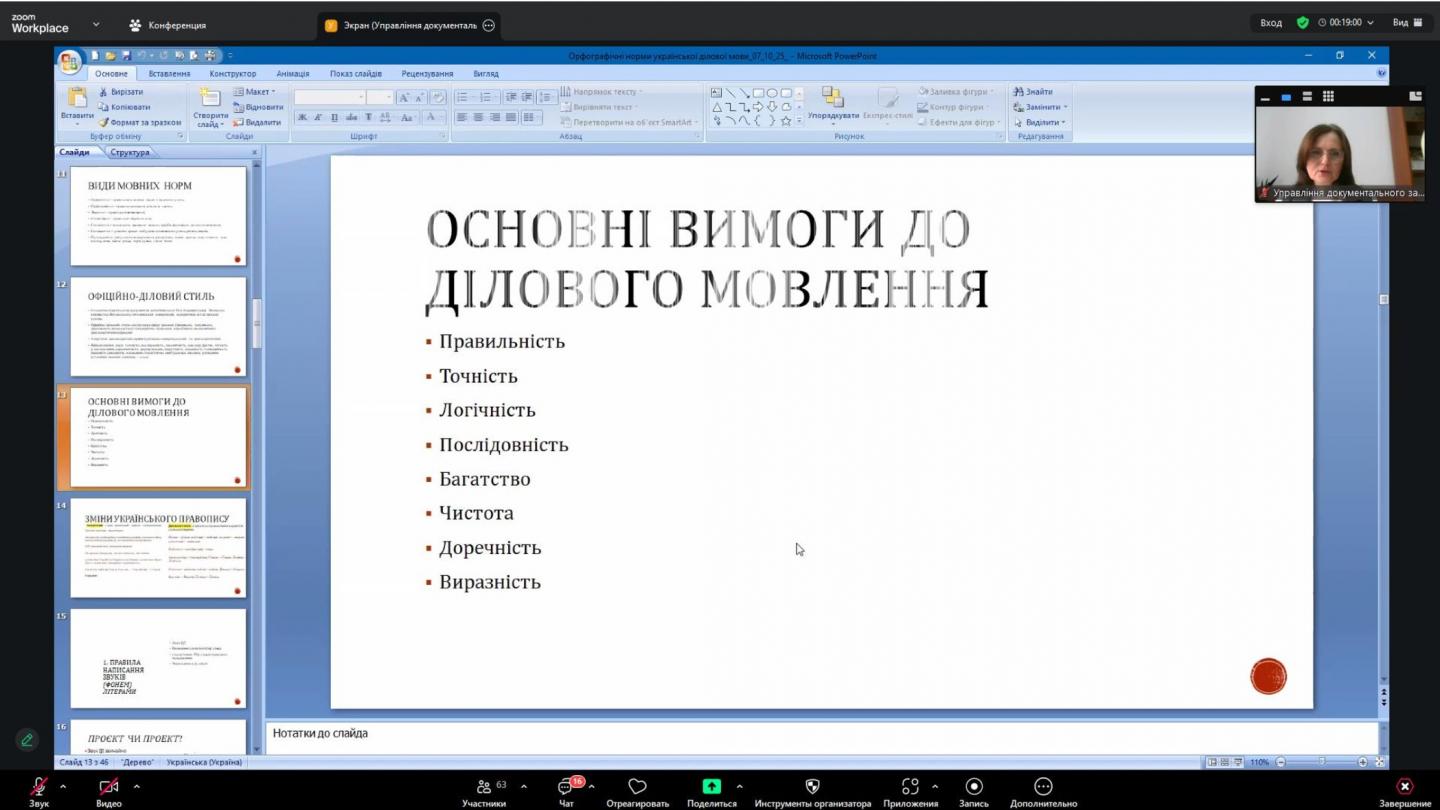This screenshot has width=1440, height=810.
Task: Click the Вирізати cut button
Action: click(x=120, y=92)
